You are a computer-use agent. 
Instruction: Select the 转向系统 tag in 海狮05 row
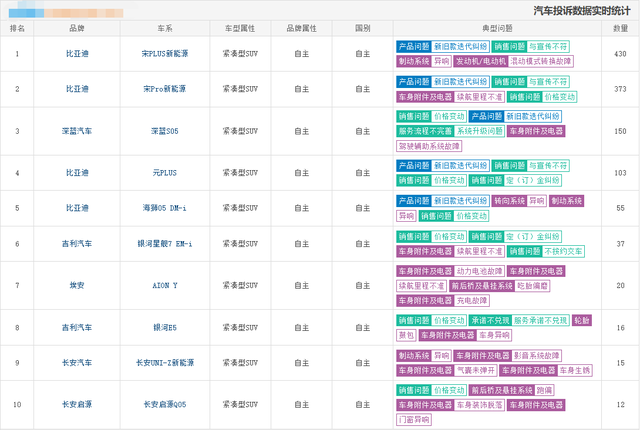pyautogui.click(x=509, y=201)
